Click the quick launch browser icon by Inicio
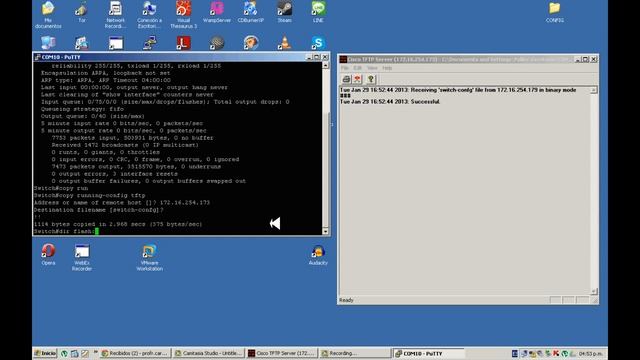 coord(64,353)
